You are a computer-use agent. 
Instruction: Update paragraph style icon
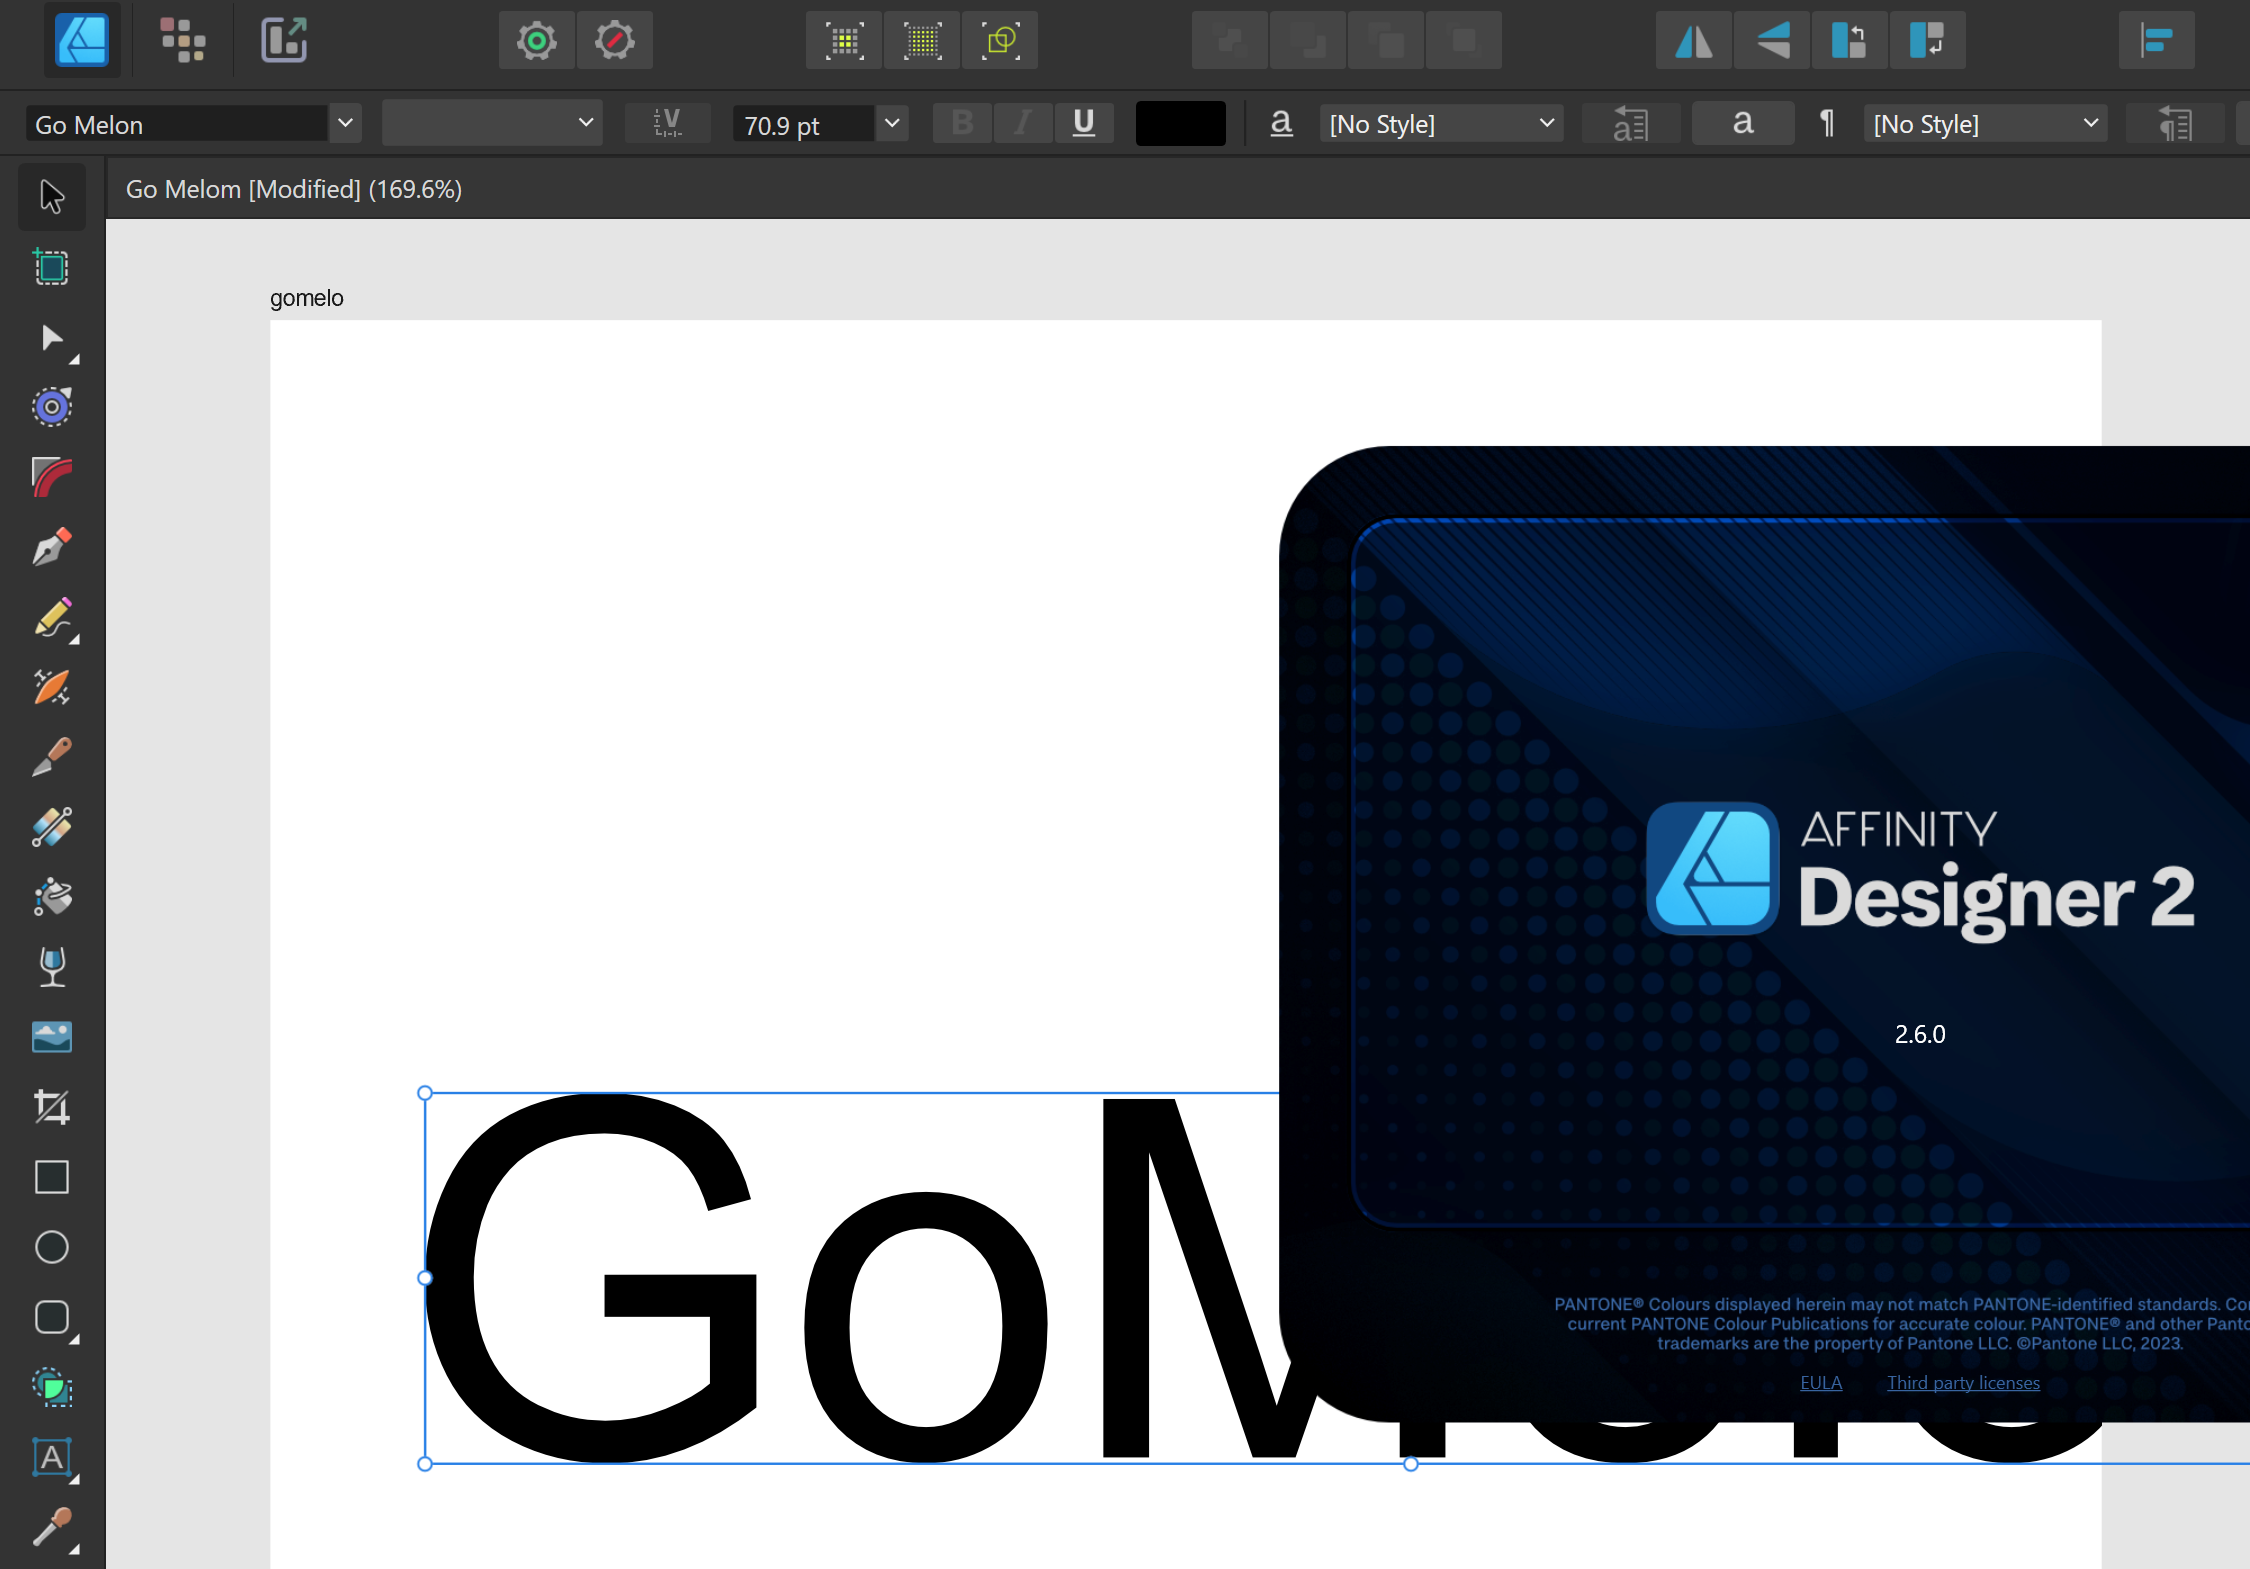click(2174, 123)
